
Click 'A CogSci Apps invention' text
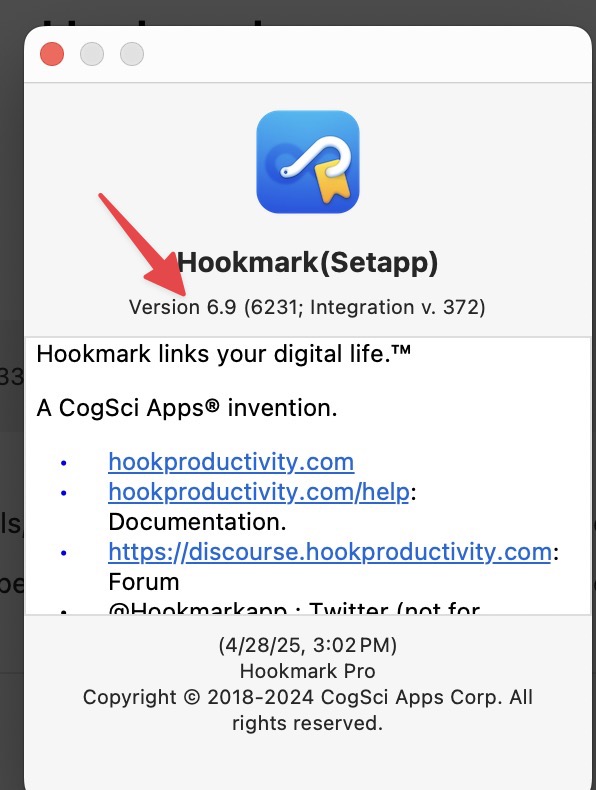click(x=187, y=408)
